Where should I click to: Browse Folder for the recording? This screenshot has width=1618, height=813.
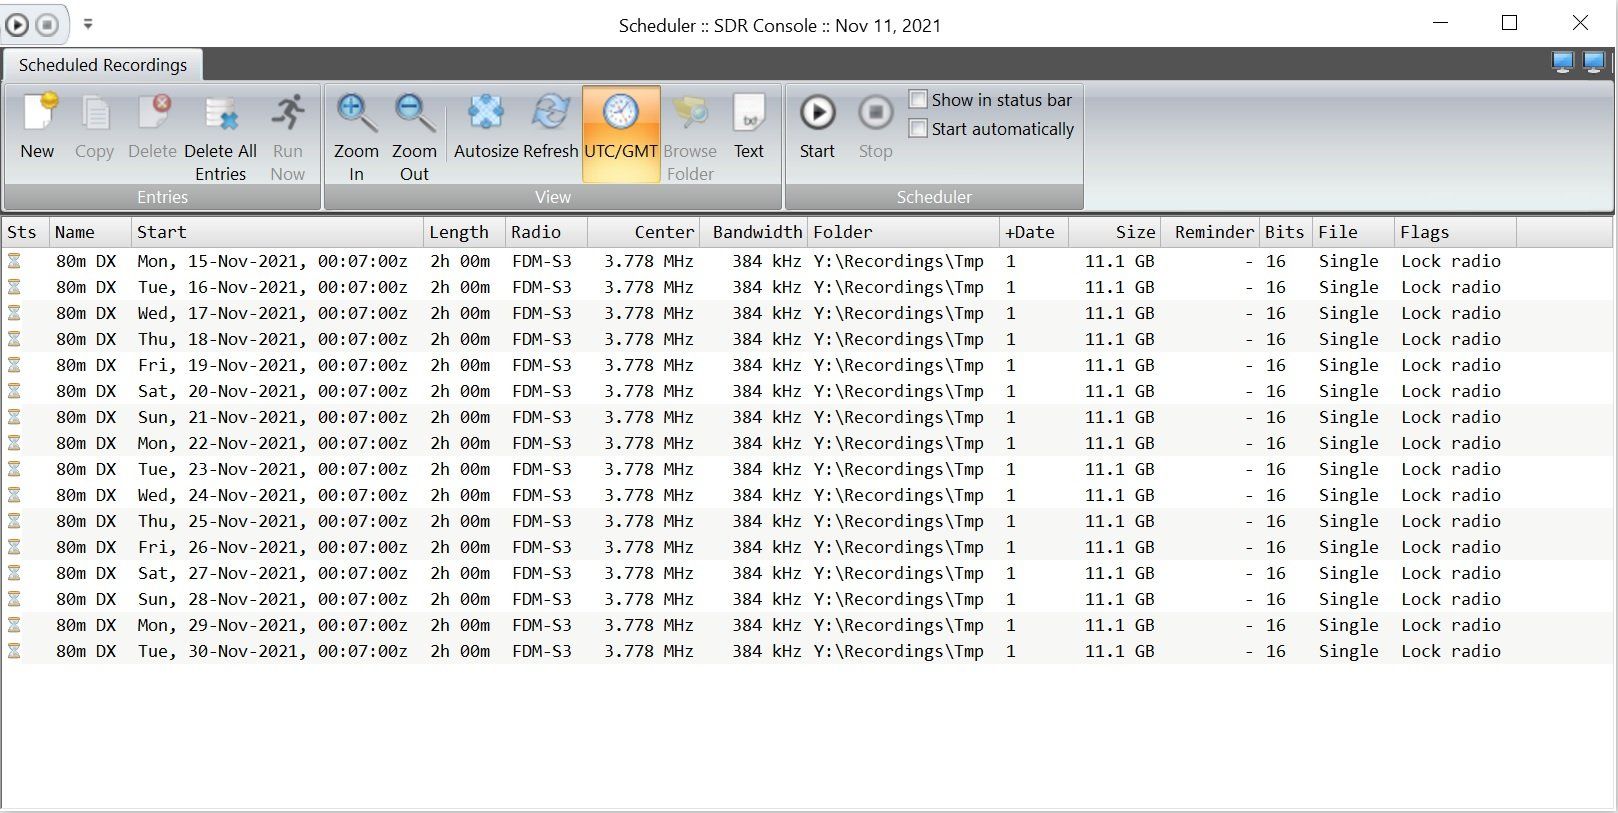(690, 137)
